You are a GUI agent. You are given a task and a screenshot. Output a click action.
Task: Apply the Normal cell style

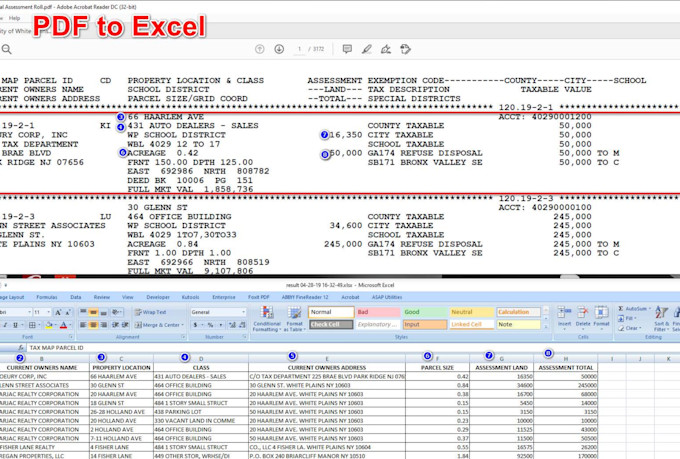point(331,312)
